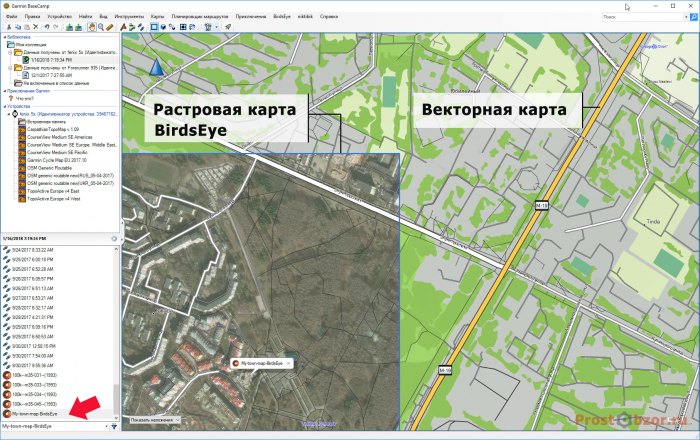The image size is (700, 440).
Task: Click the Delete X toolbar icon
Action: pos(36,27)
